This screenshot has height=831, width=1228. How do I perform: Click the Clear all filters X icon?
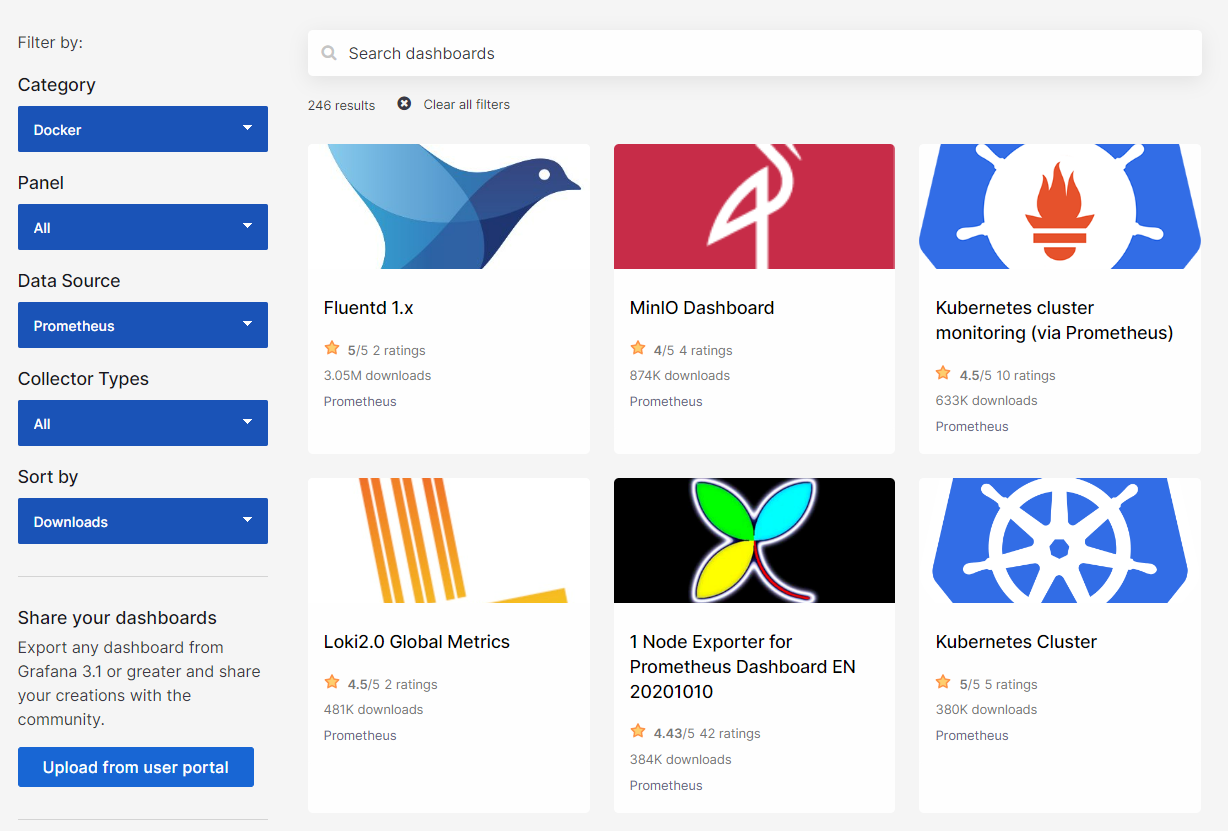[x=404, y=104]
